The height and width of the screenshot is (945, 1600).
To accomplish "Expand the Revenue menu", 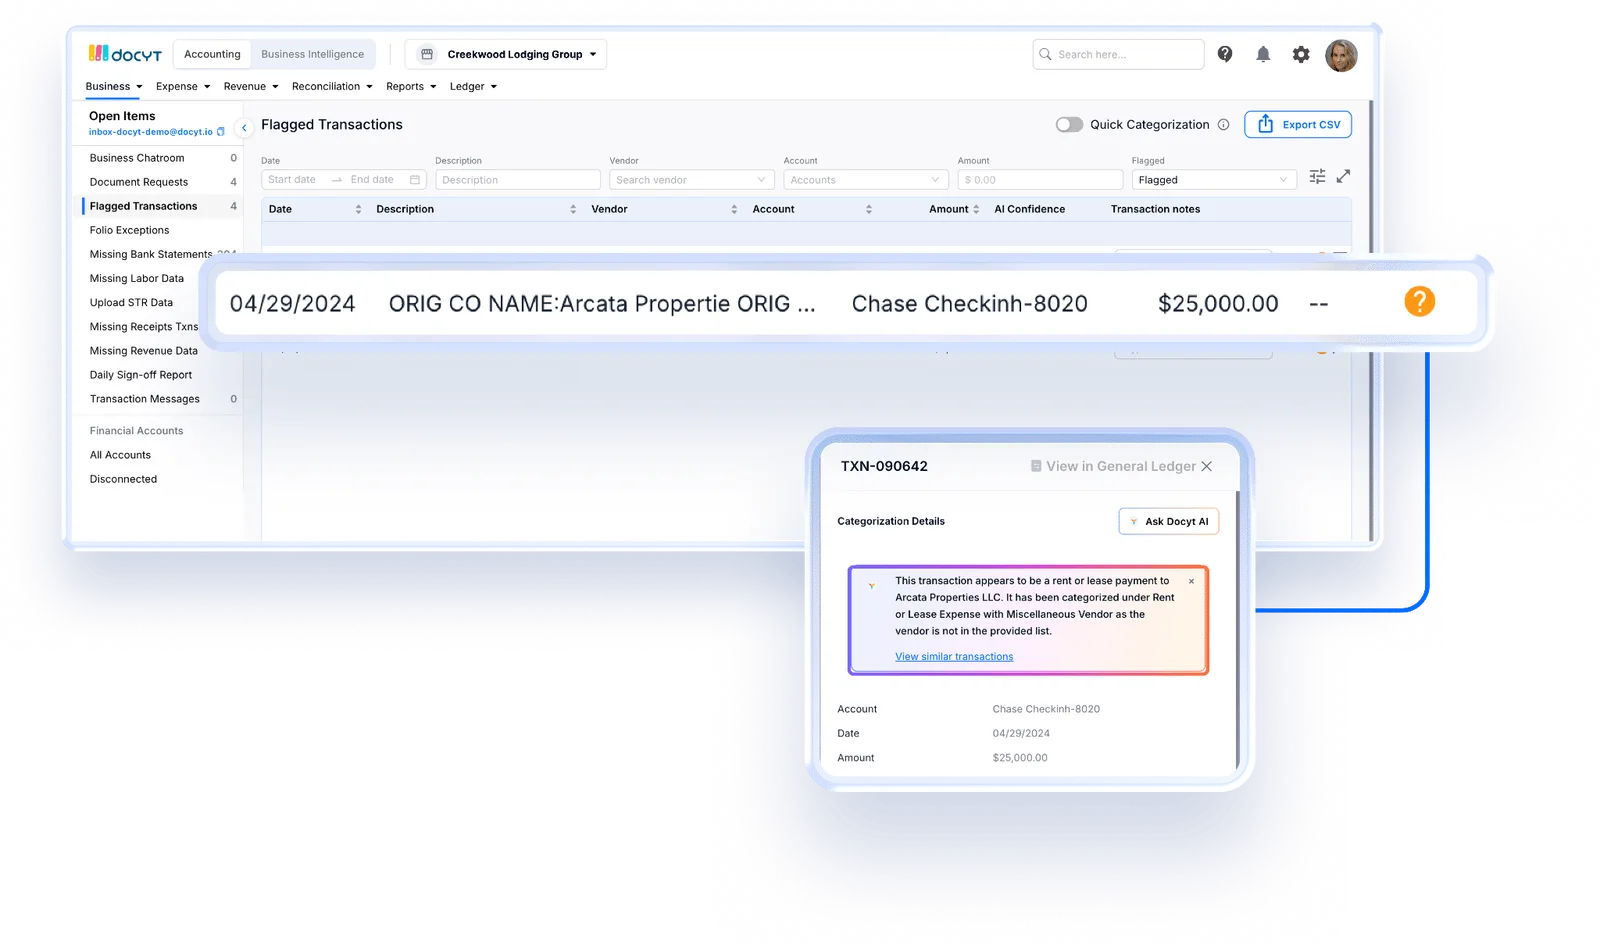I will coord(251,86).
